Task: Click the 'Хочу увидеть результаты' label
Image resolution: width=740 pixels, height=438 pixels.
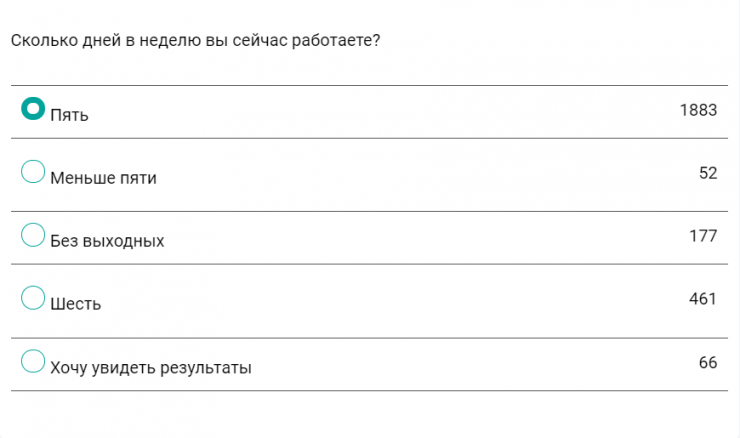Action: click(x=150, y=368)
